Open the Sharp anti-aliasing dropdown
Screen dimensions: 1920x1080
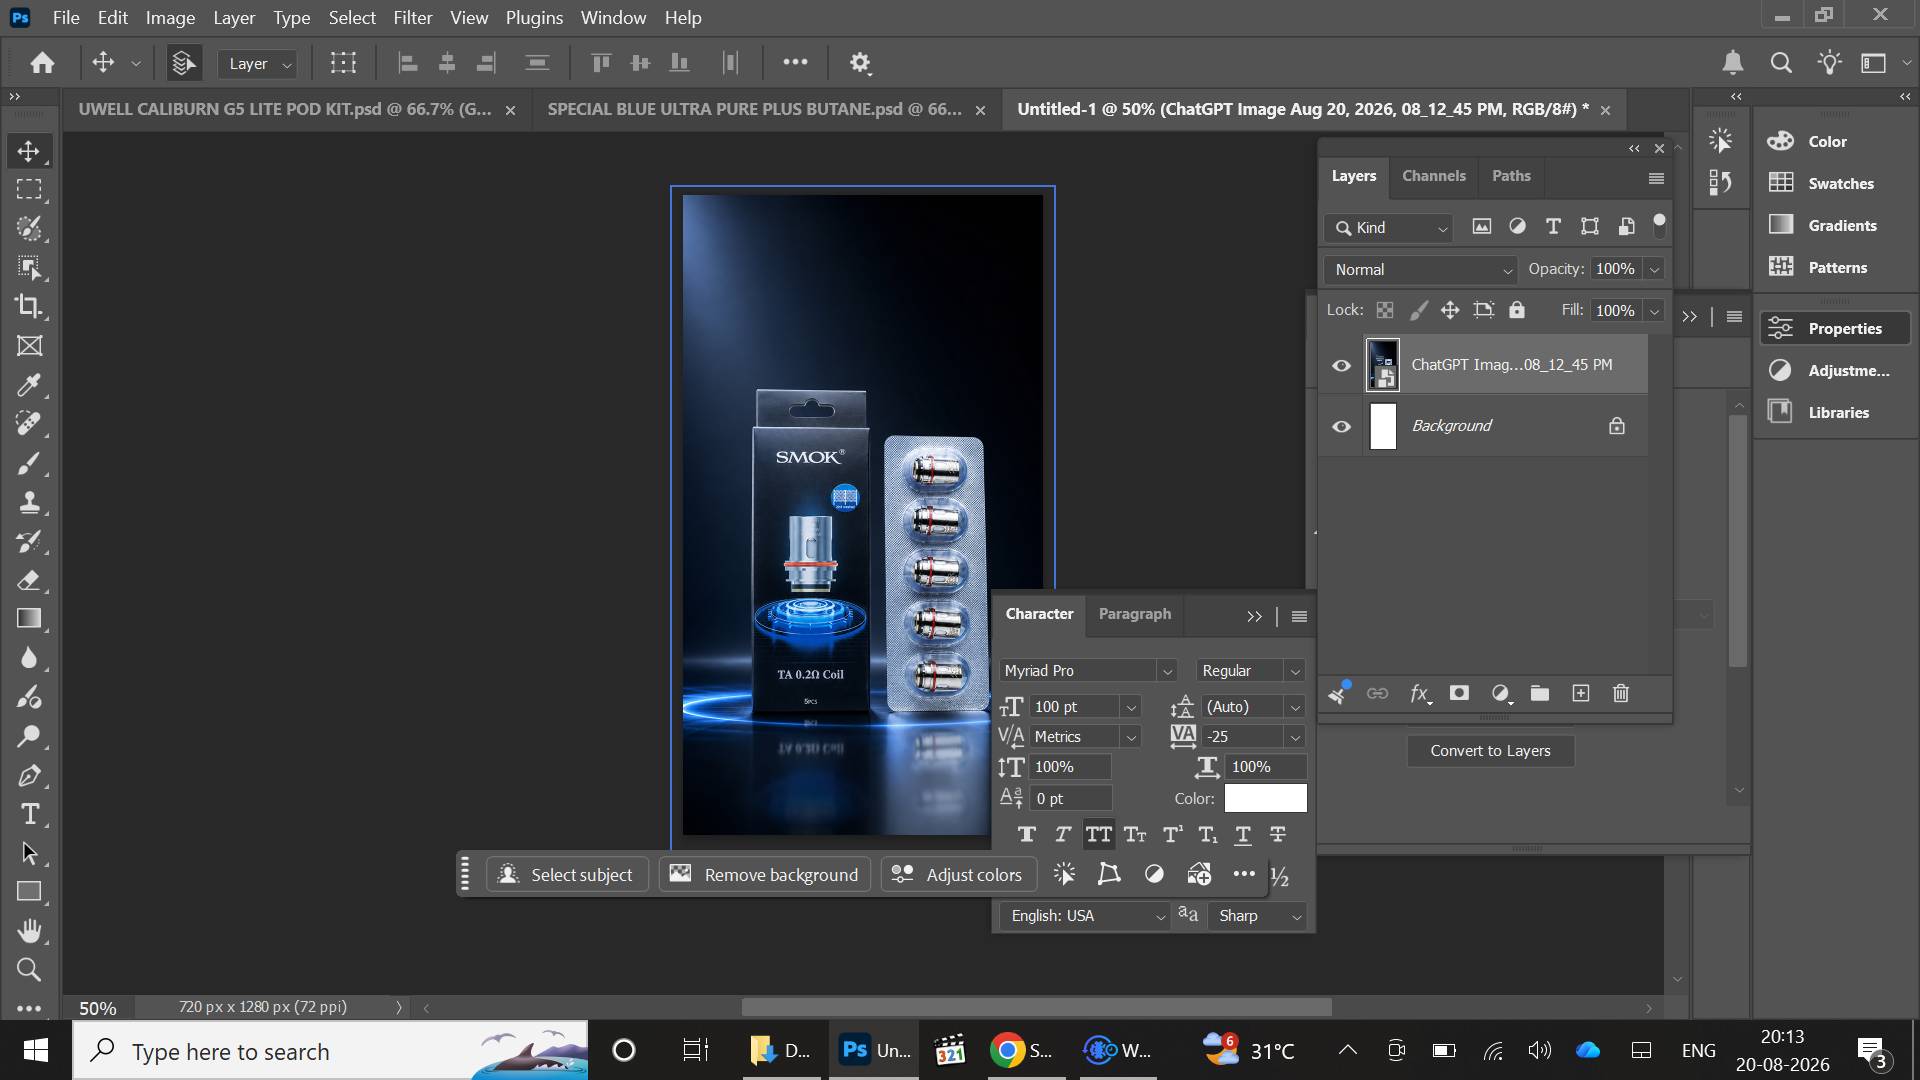(x=1259, y=916)
